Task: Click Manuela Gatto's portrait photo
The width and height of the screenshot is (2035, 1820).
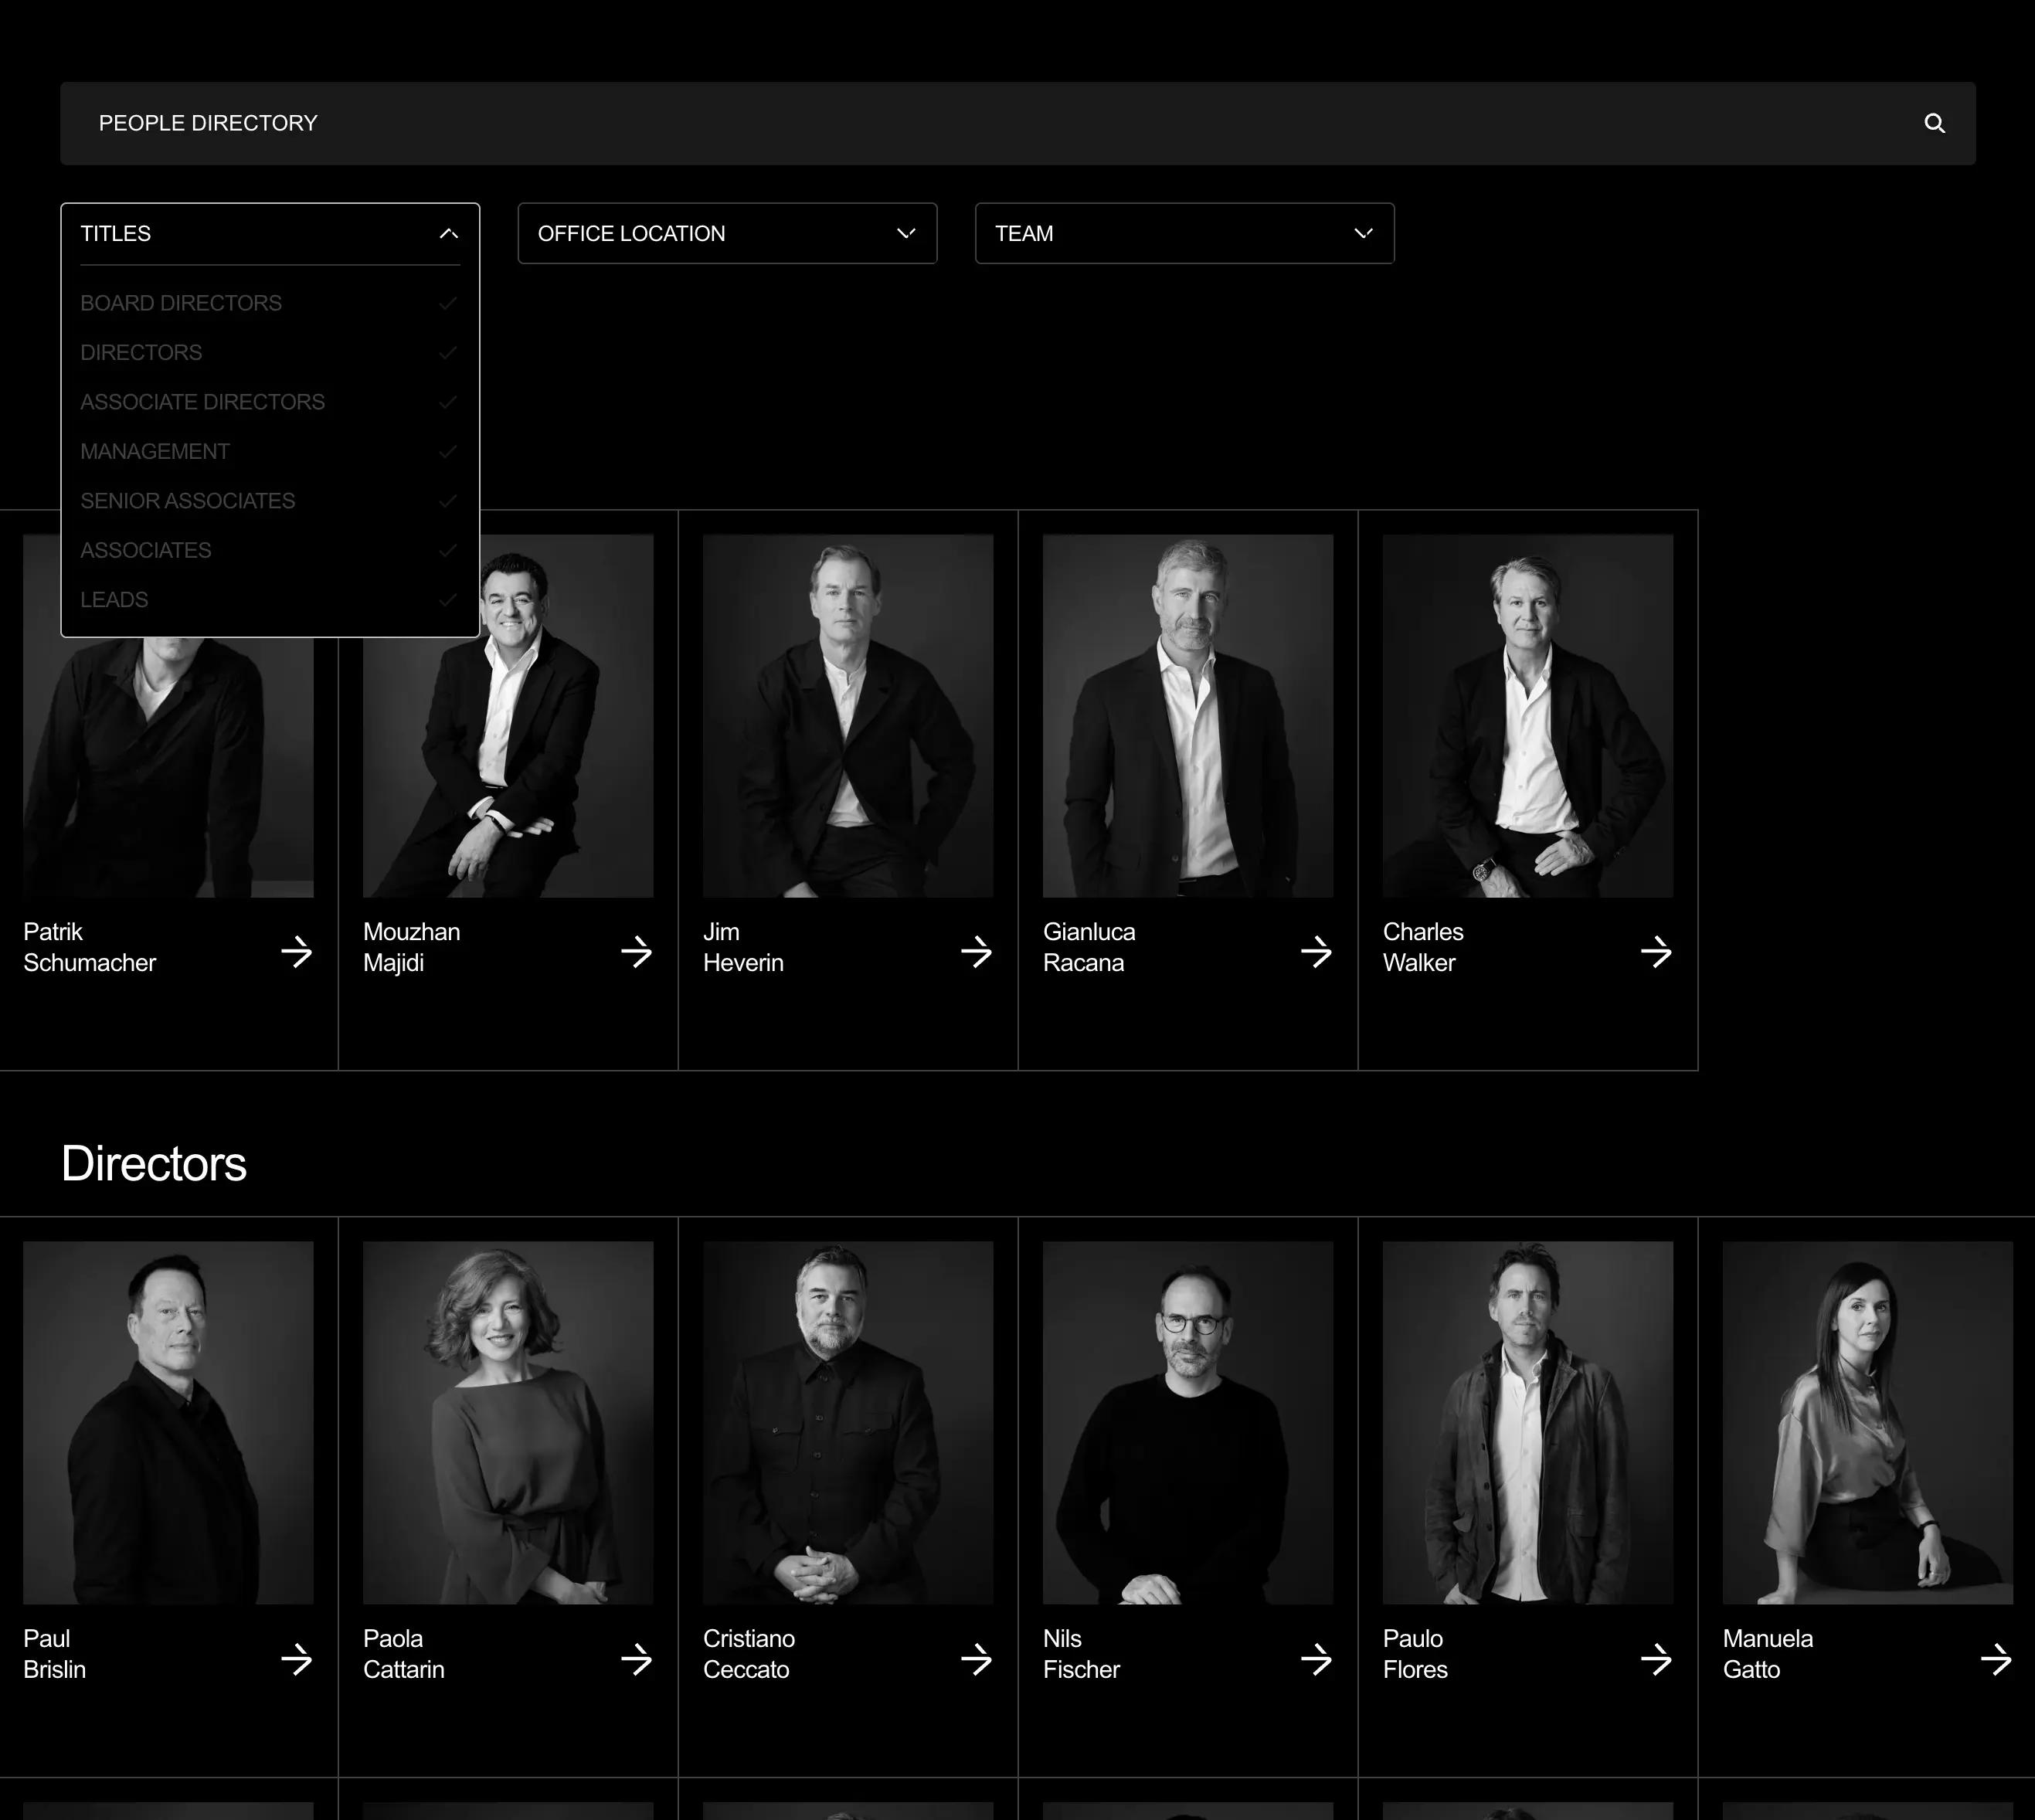Action: pos(1868,1423)
